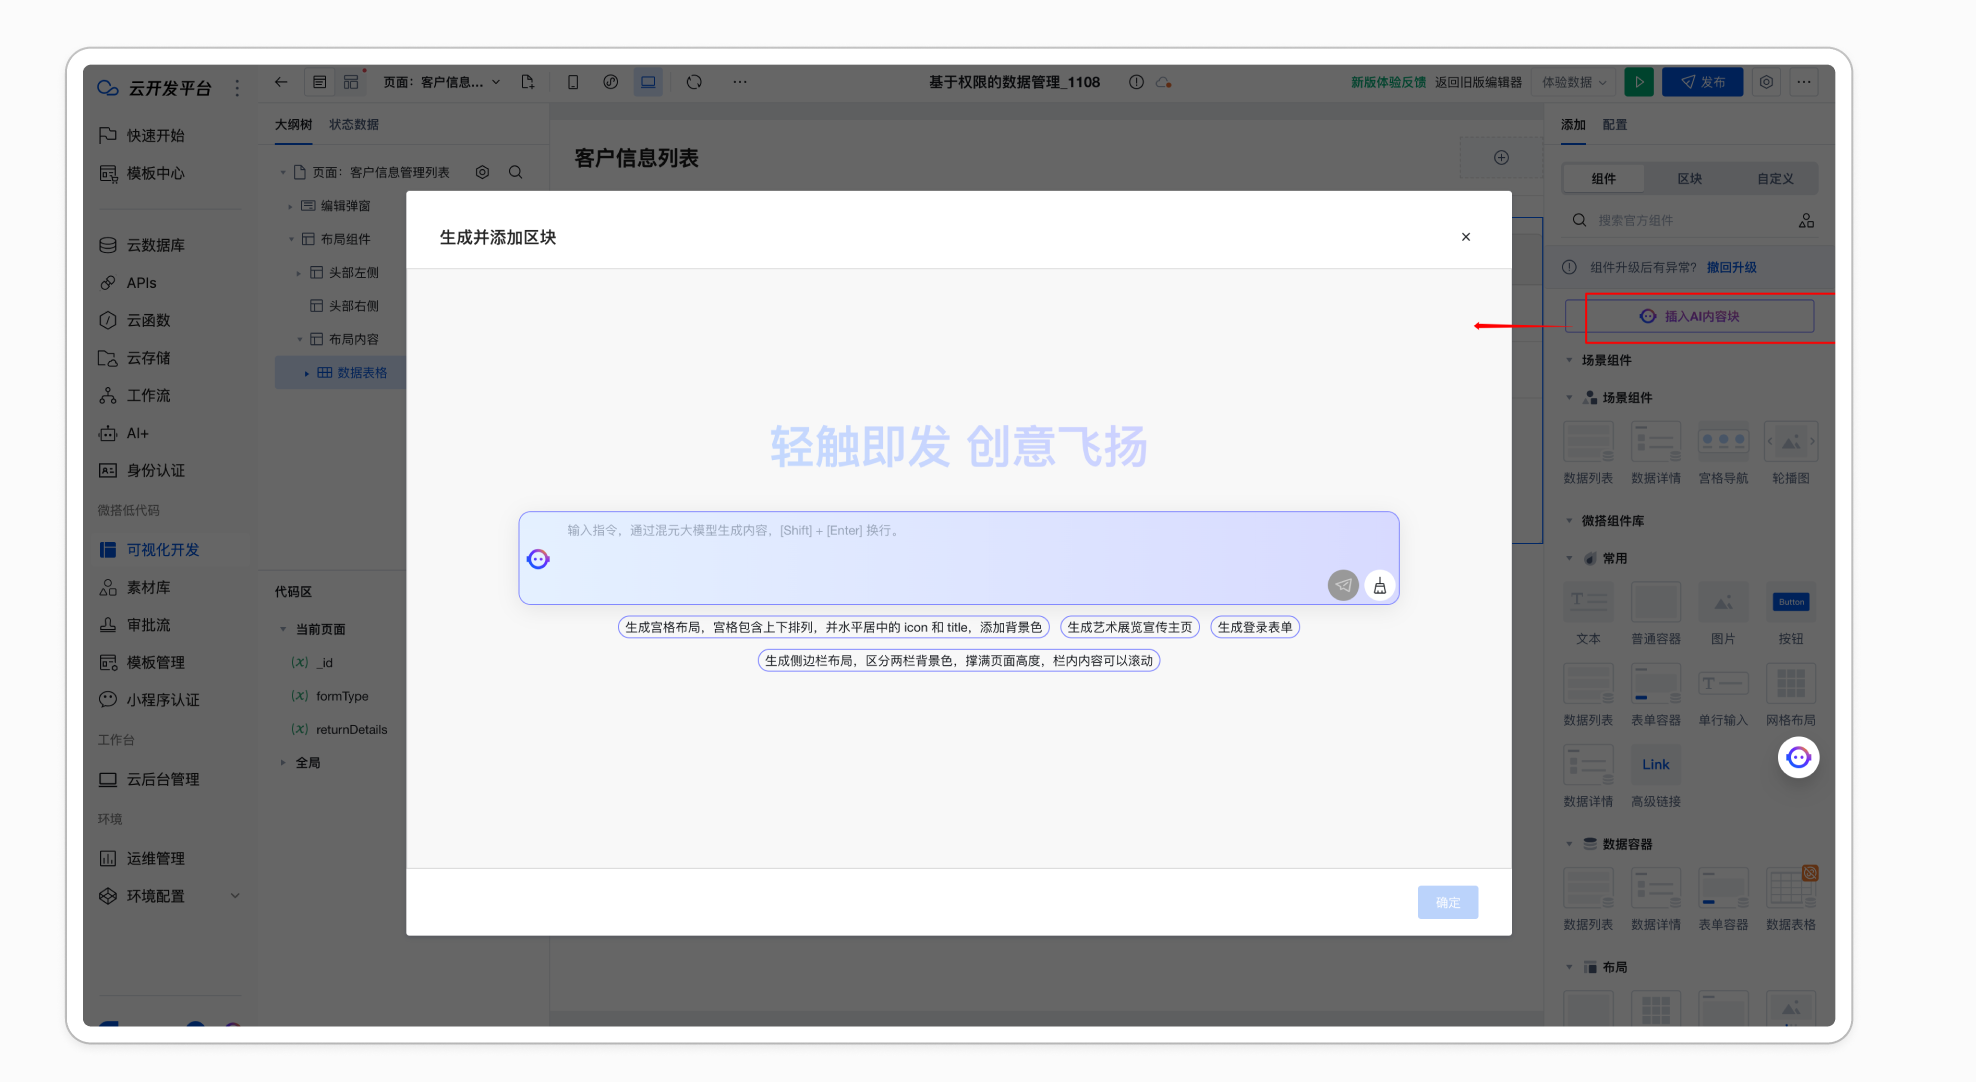Open 运维管理 in the sidebar

(x=155, y=858)
